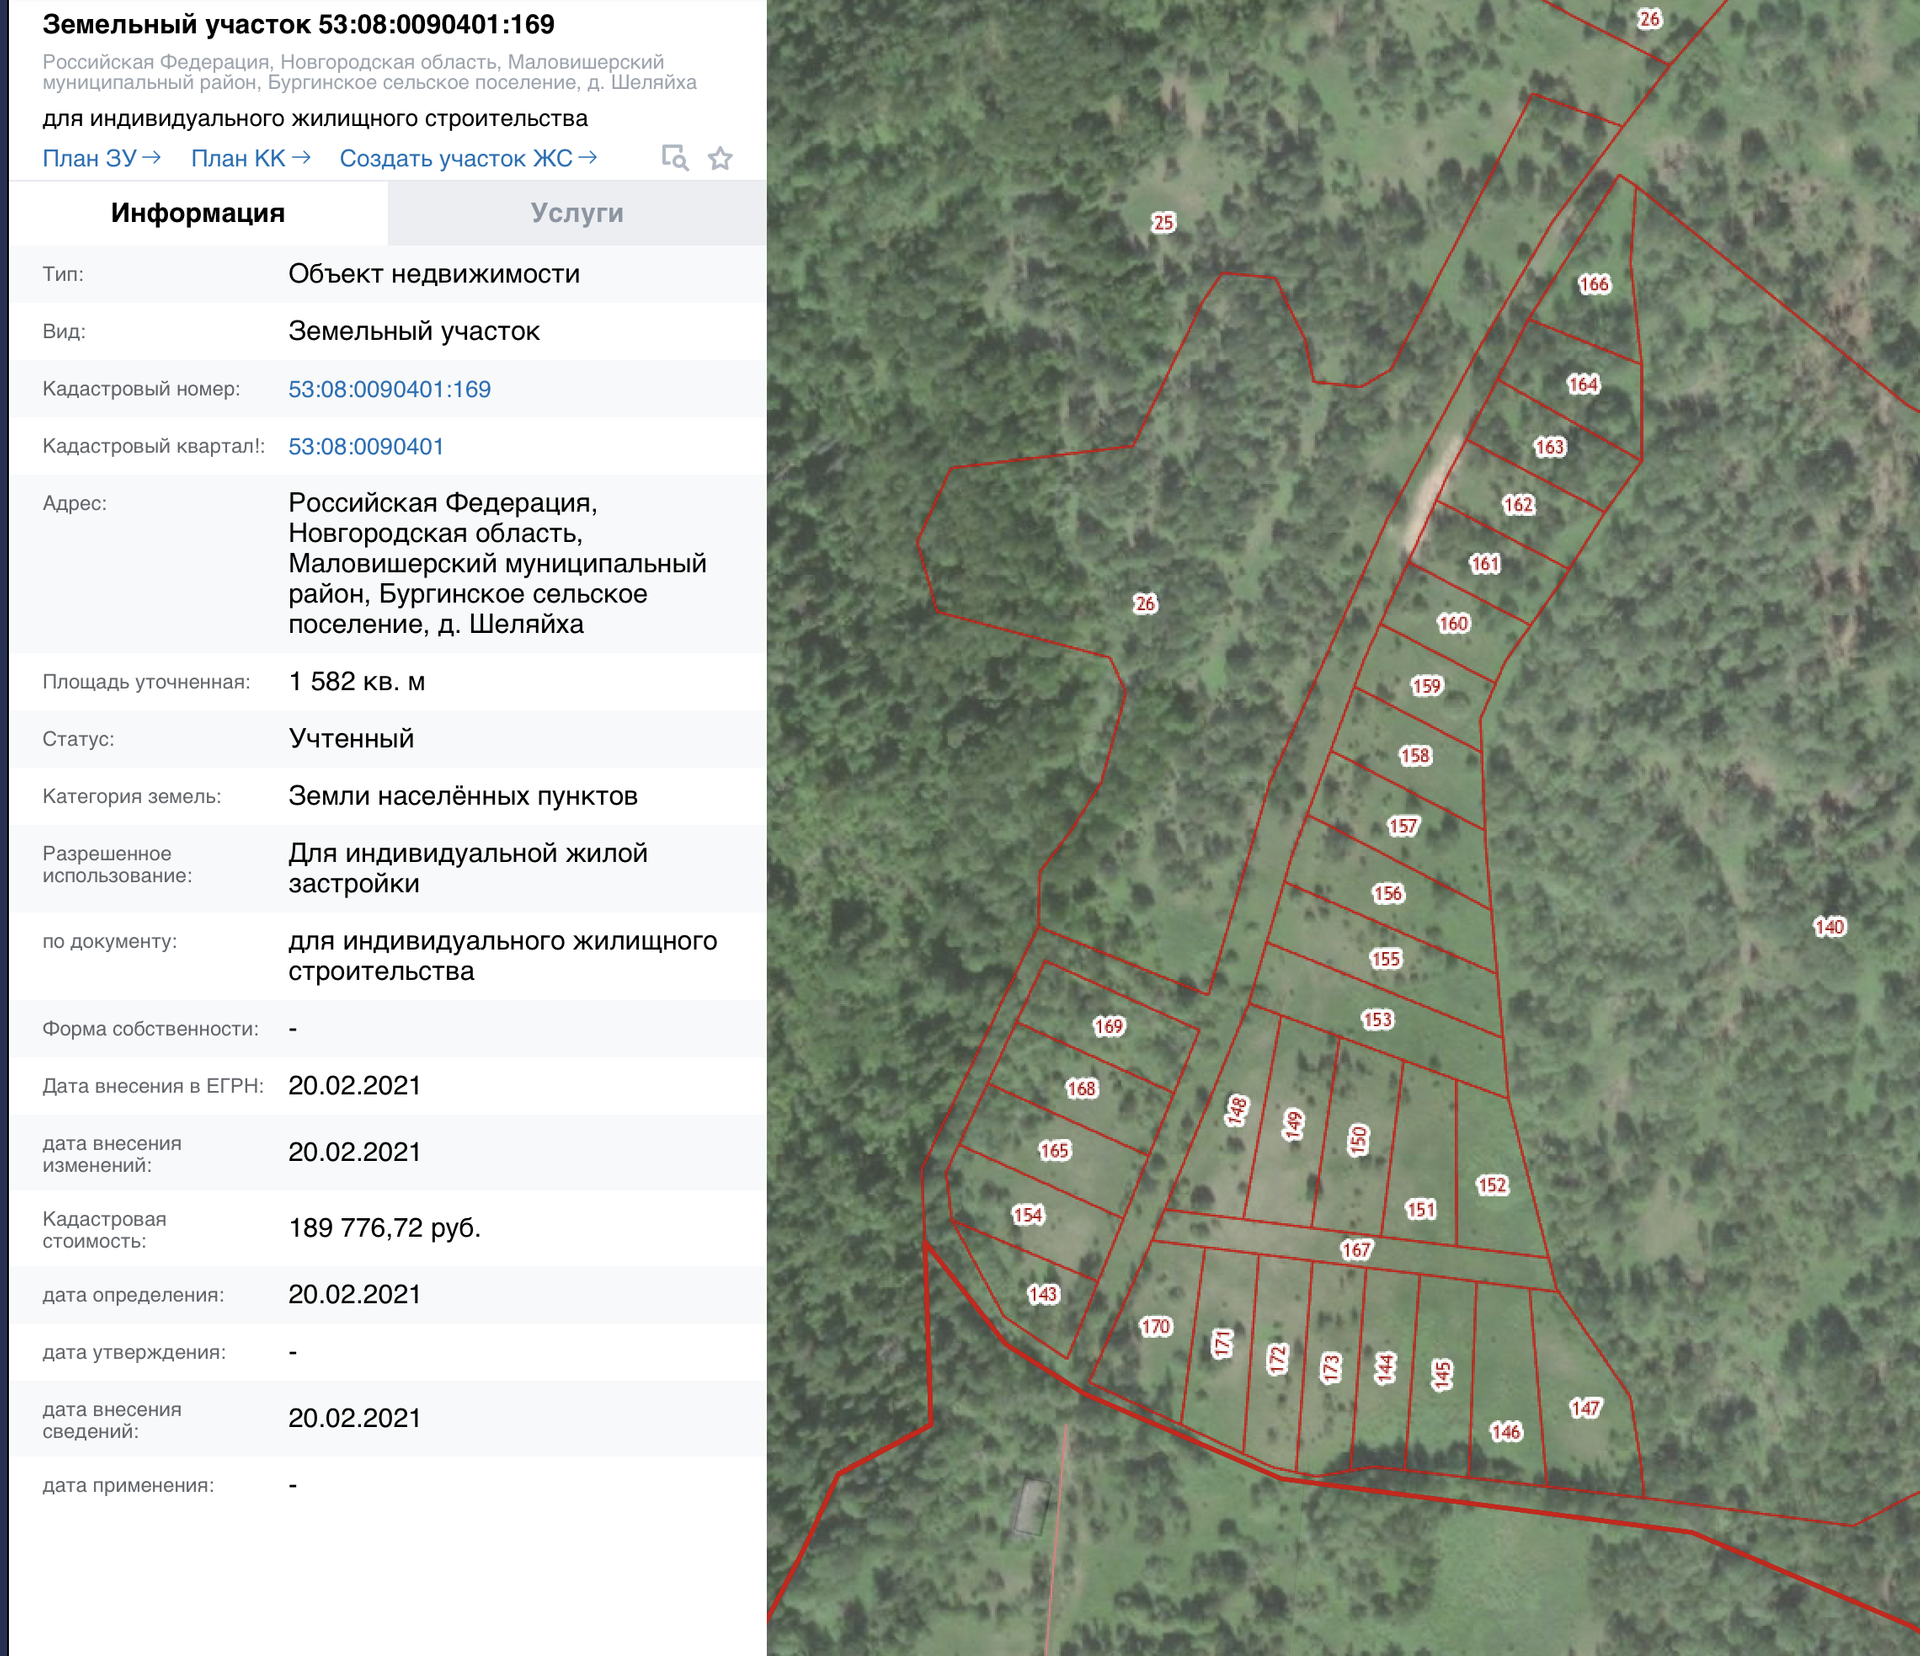Click parcel label 25 on map
Screen dimensions: 1920x1656
[x=1162, y=222]
